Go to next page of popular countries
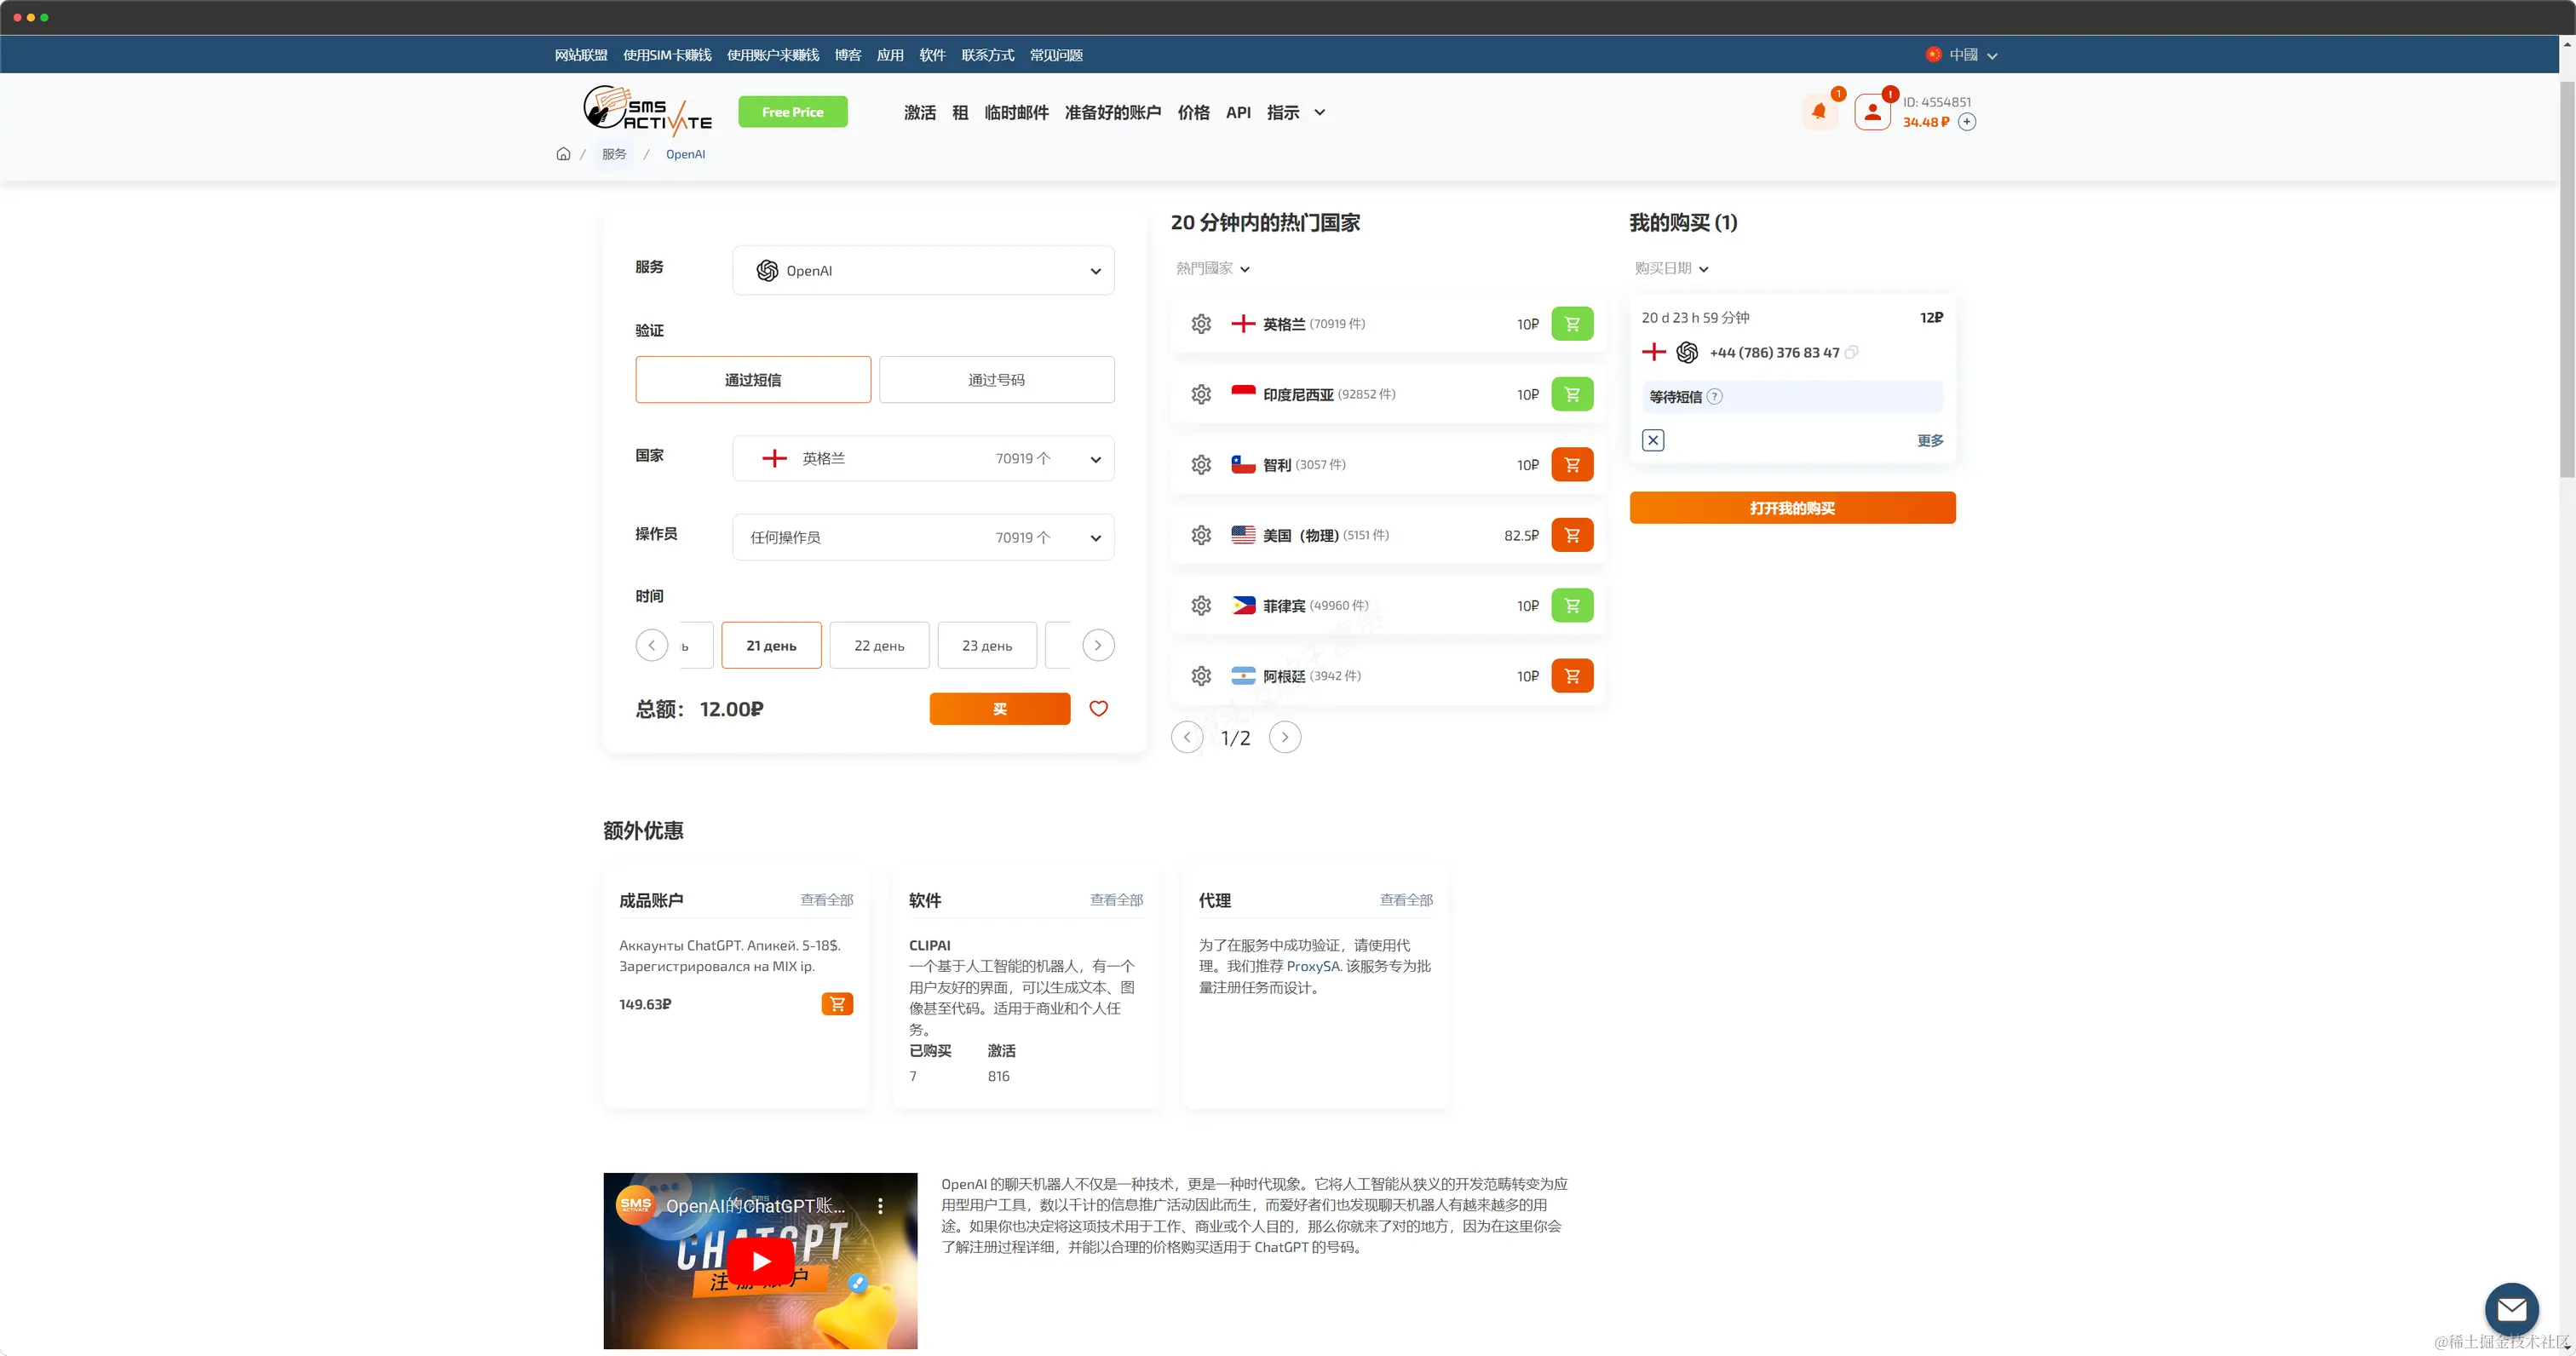The width and height of the screenshot is (2576, 1356). click(1285, 738)
